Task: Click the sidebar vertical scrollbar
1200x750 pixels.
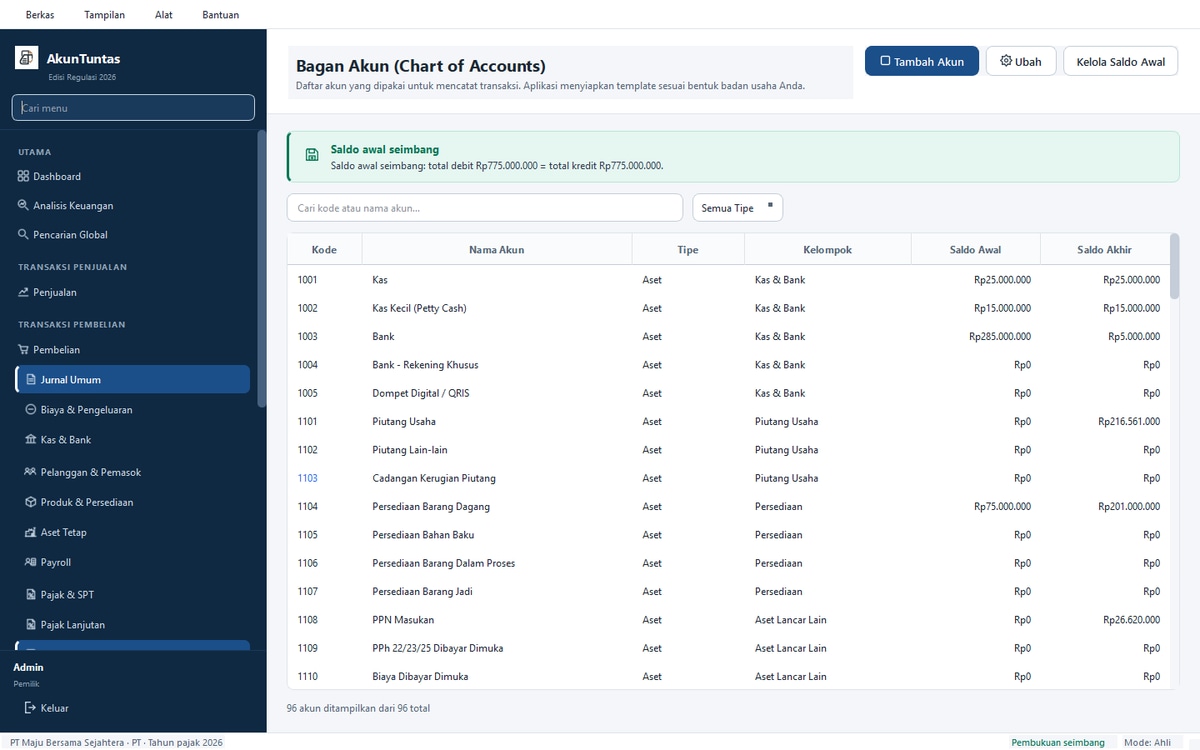Action: tap(261, 268)
